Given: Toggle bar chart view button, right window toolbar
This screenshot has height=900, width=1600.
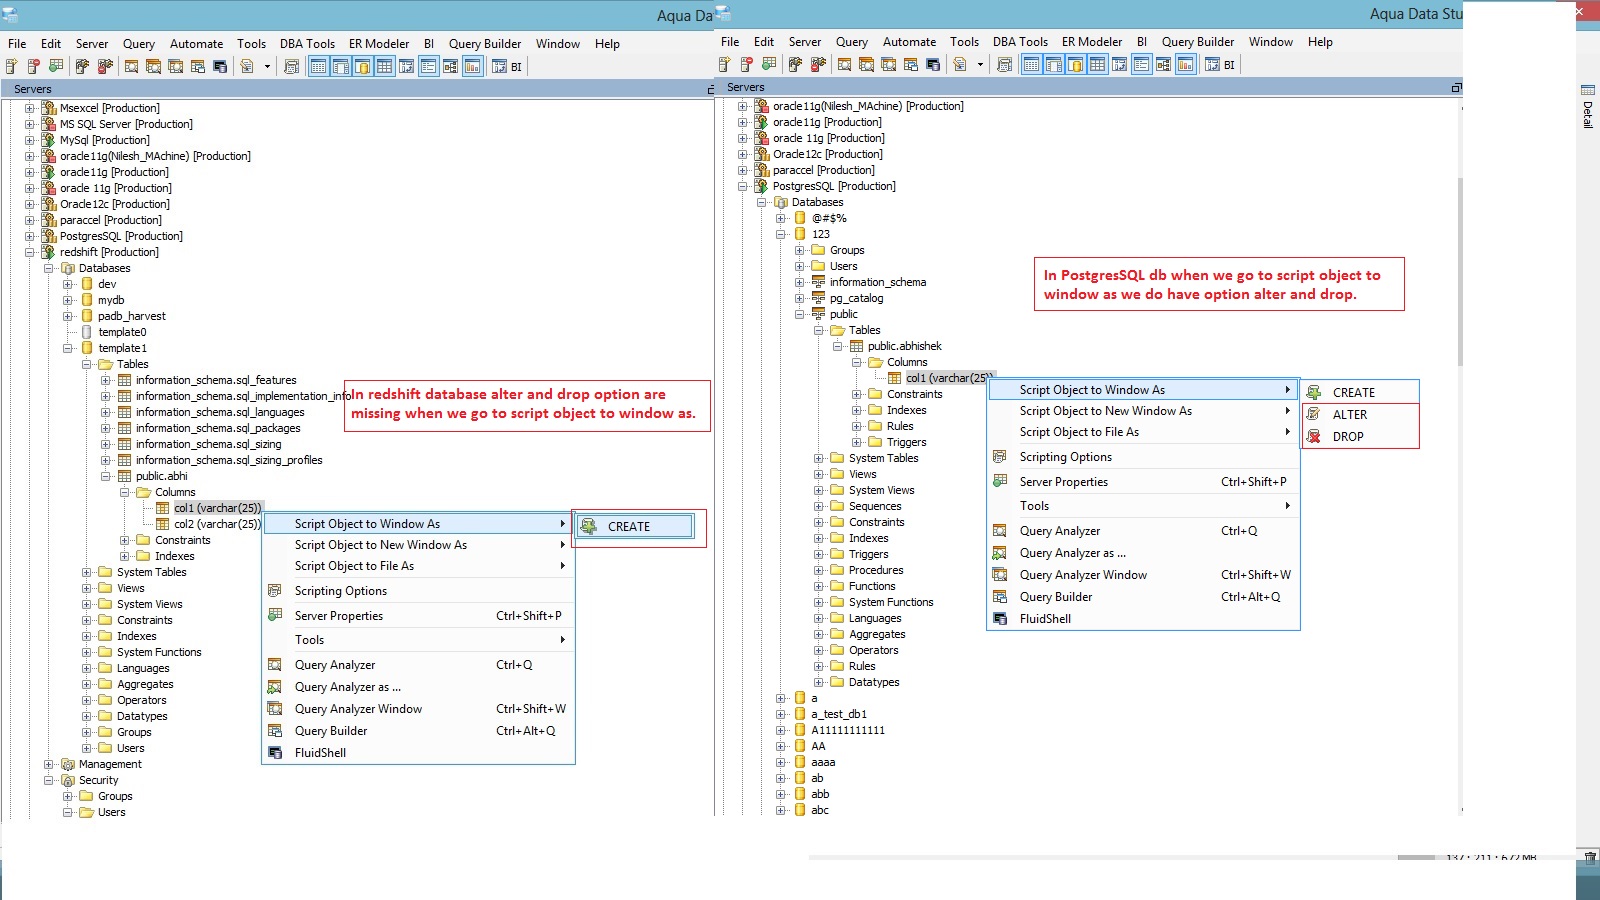Looking at the screenshot, I should [1185, 65].
